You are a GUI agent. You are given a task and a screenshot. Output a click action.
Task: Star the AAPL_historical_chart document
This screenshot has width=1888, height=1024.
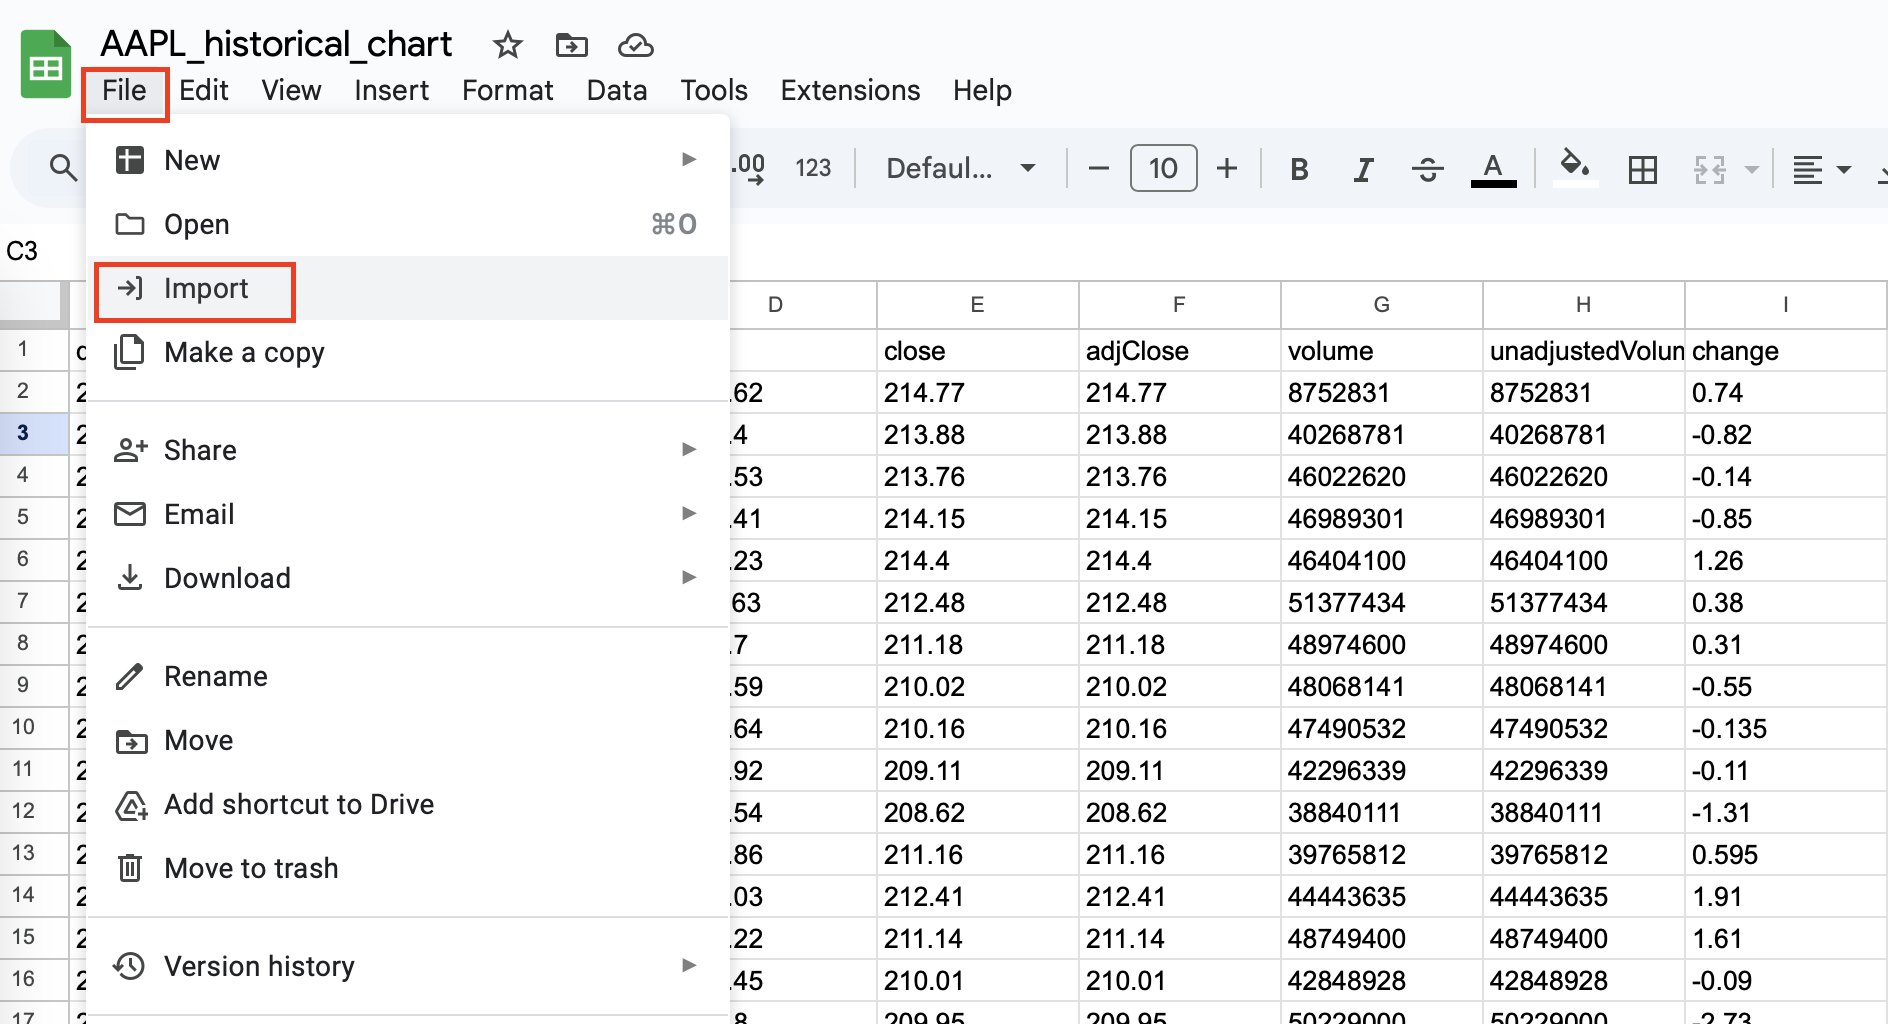508,45
